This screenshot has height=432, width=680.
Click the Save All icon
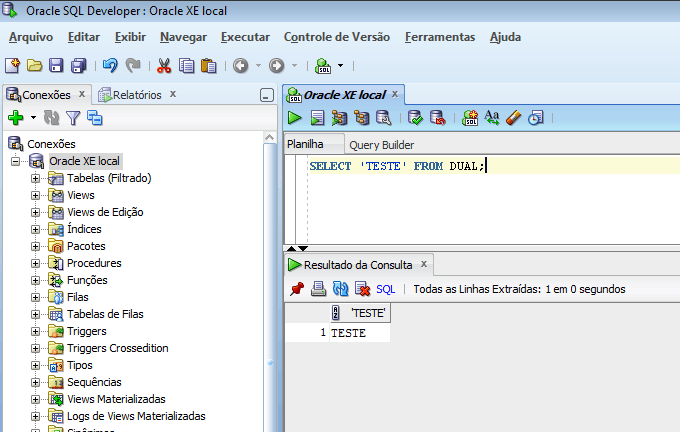tap(78, 65)
